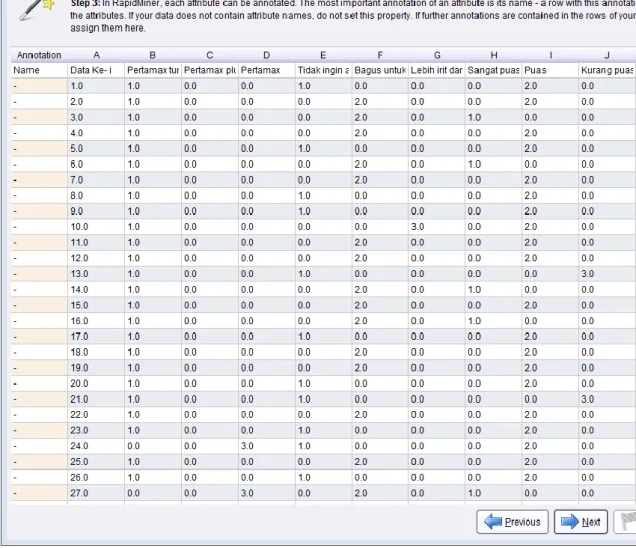The image size is (636, 548).
Task: Click the 'Bagus untuk' attribute name cell
Action: click(x=380, y=70)
